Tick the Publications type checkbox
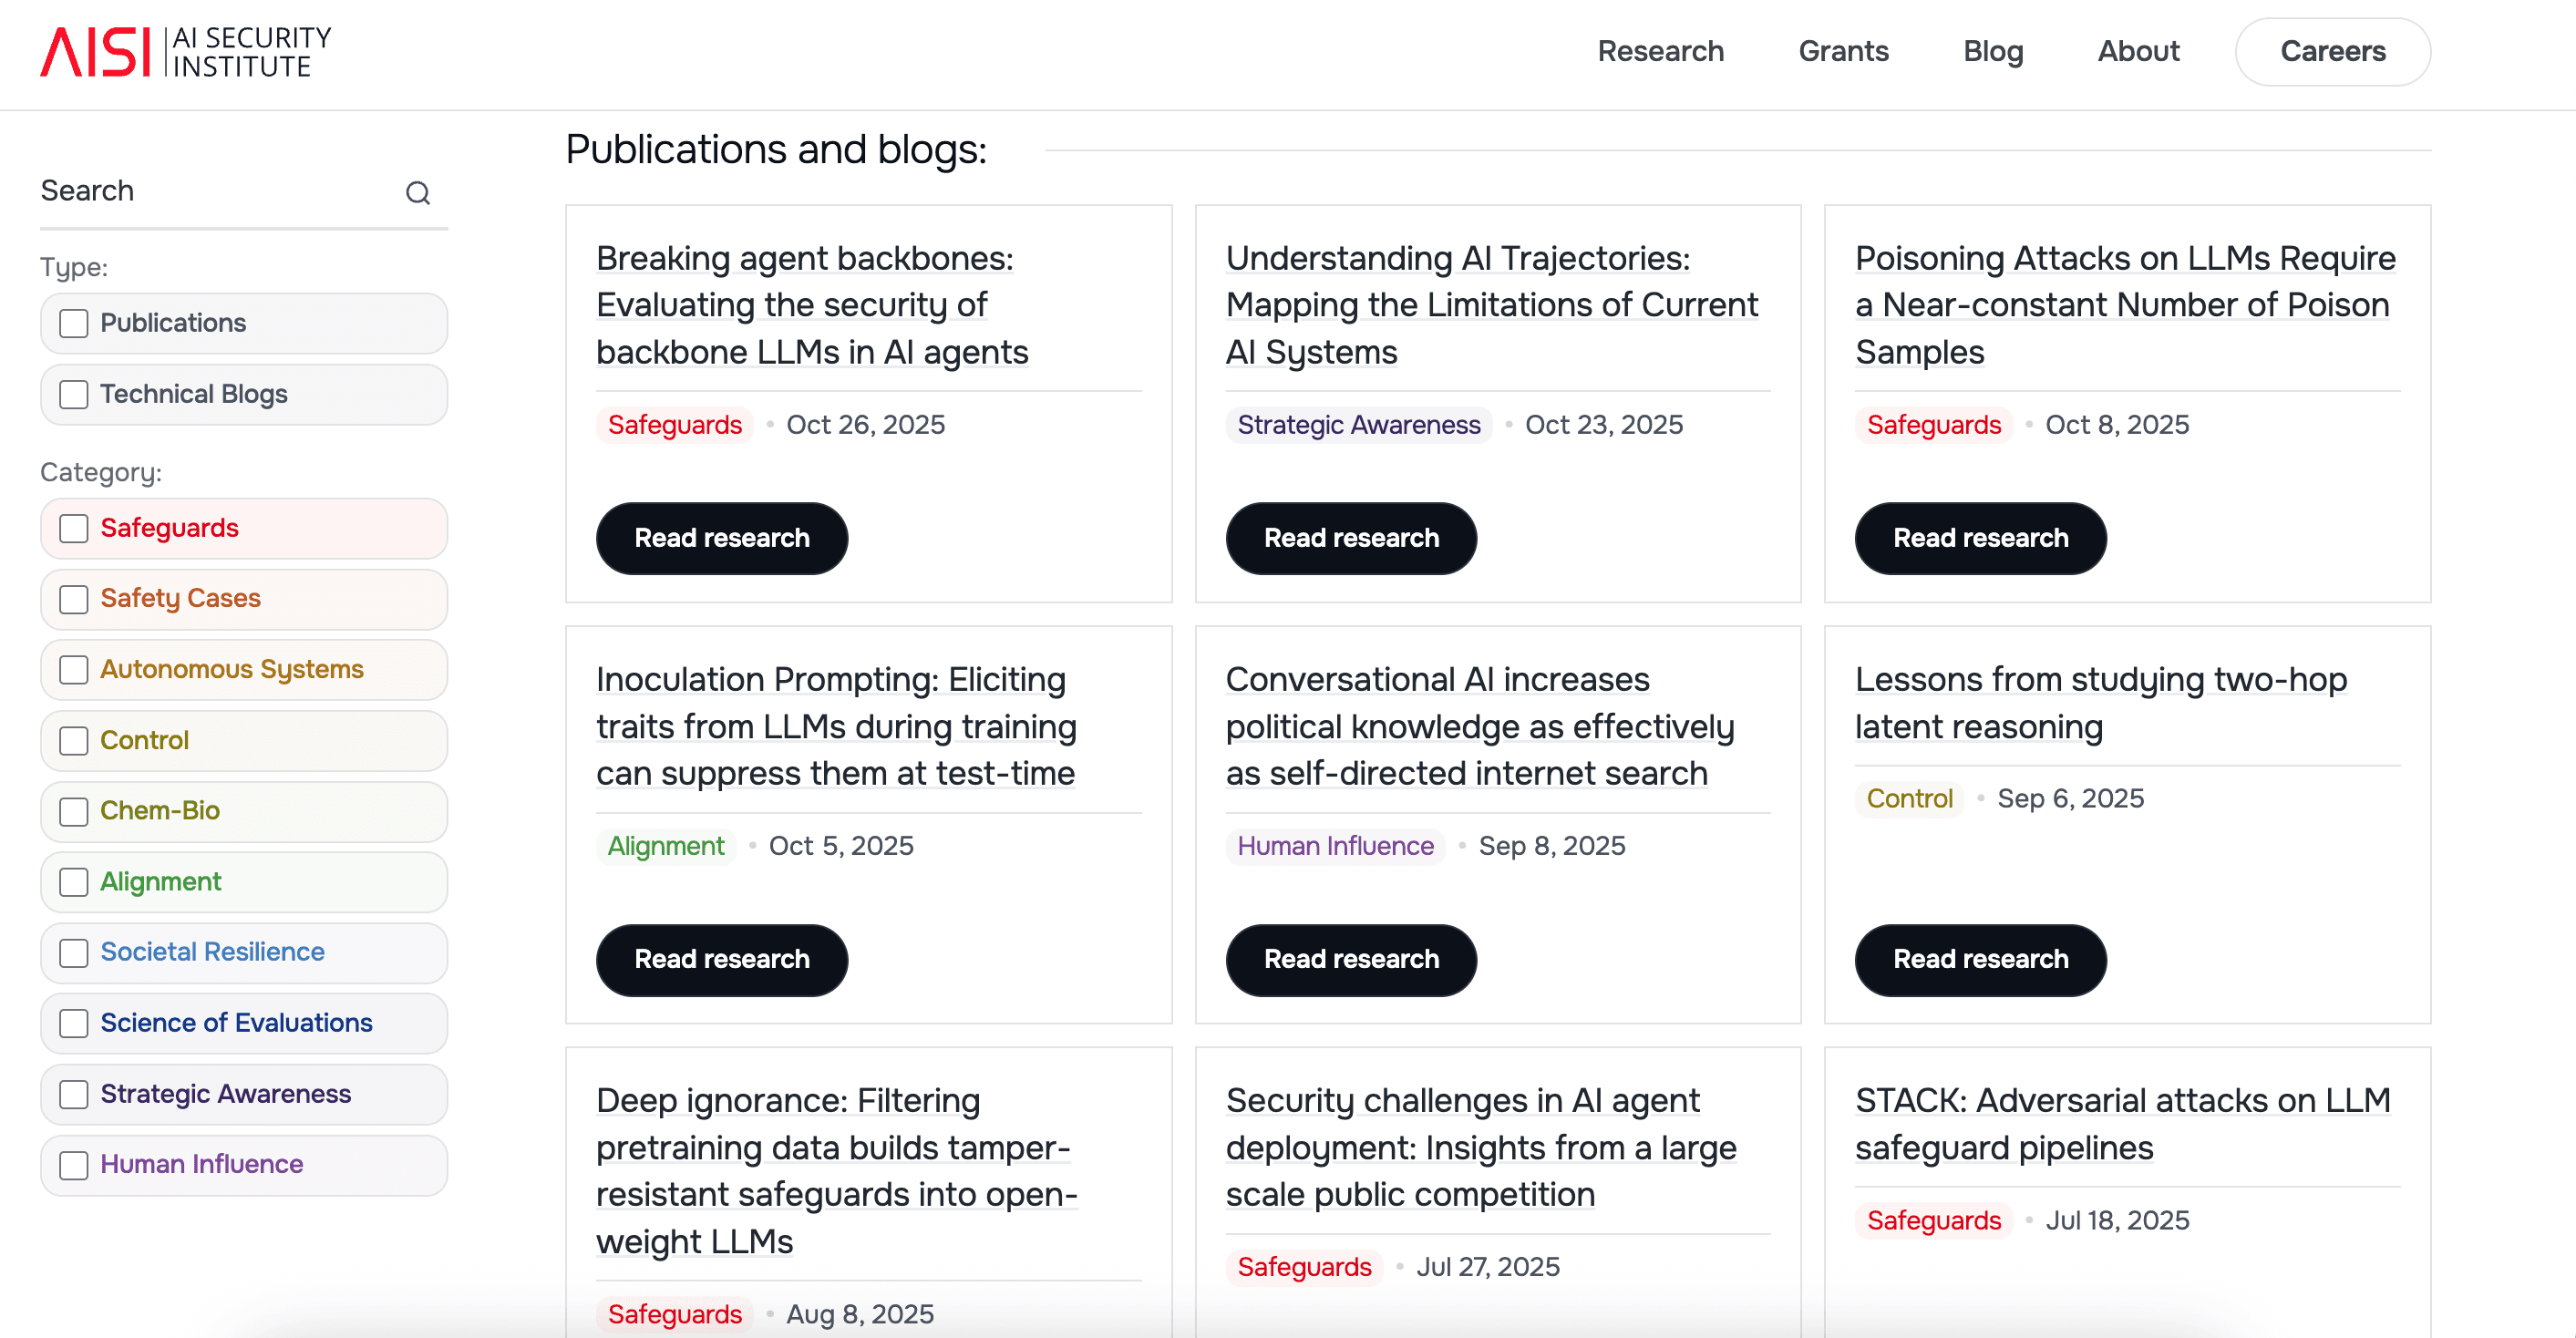The image size is (2576, 1338). point(74,323)
